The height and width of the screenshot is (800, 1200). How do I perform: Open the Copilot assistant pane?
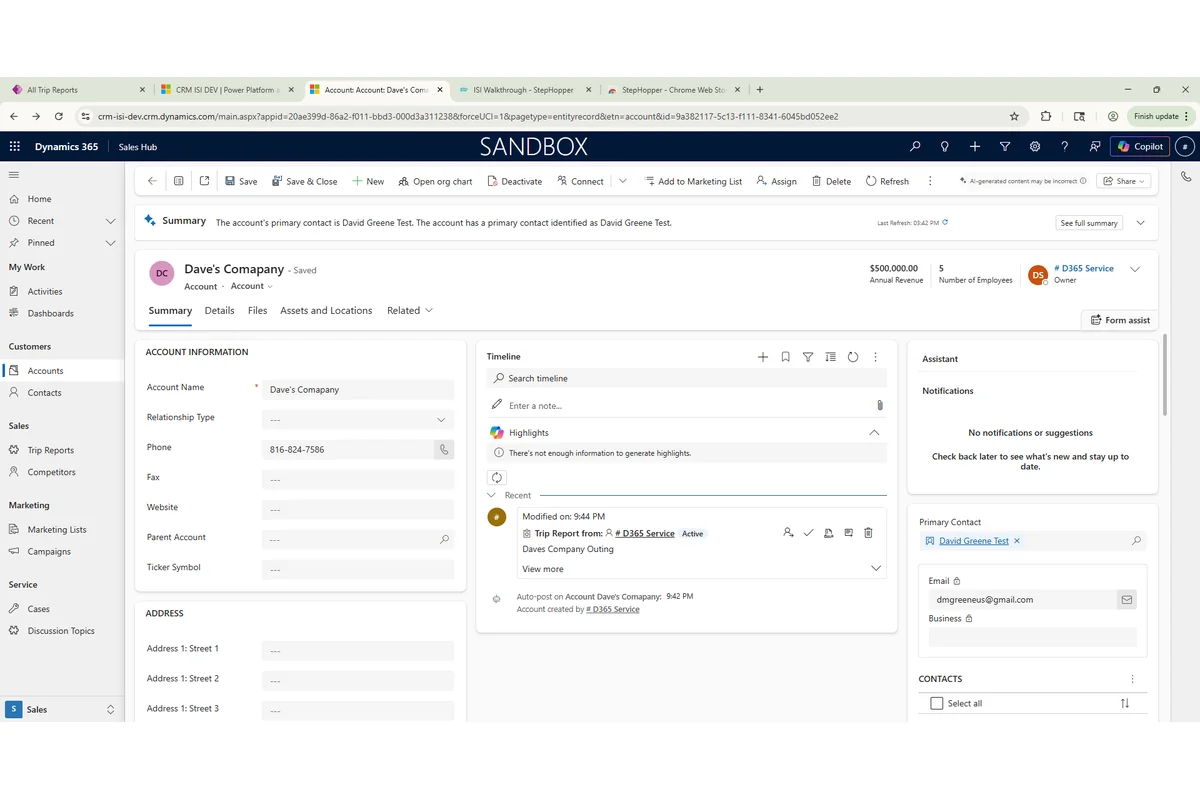pyautogui.click(x=1139, y=146)
